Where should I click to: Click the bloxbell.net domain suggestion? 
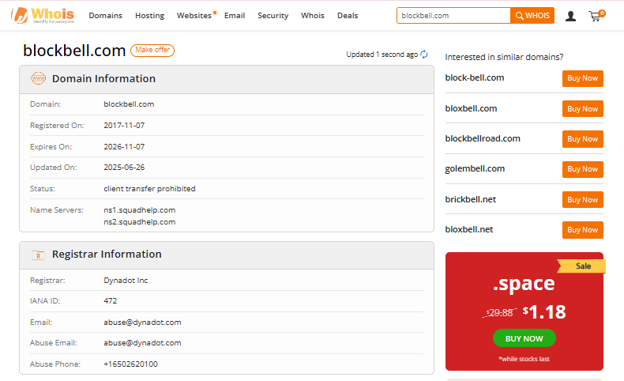click(469, 229)
